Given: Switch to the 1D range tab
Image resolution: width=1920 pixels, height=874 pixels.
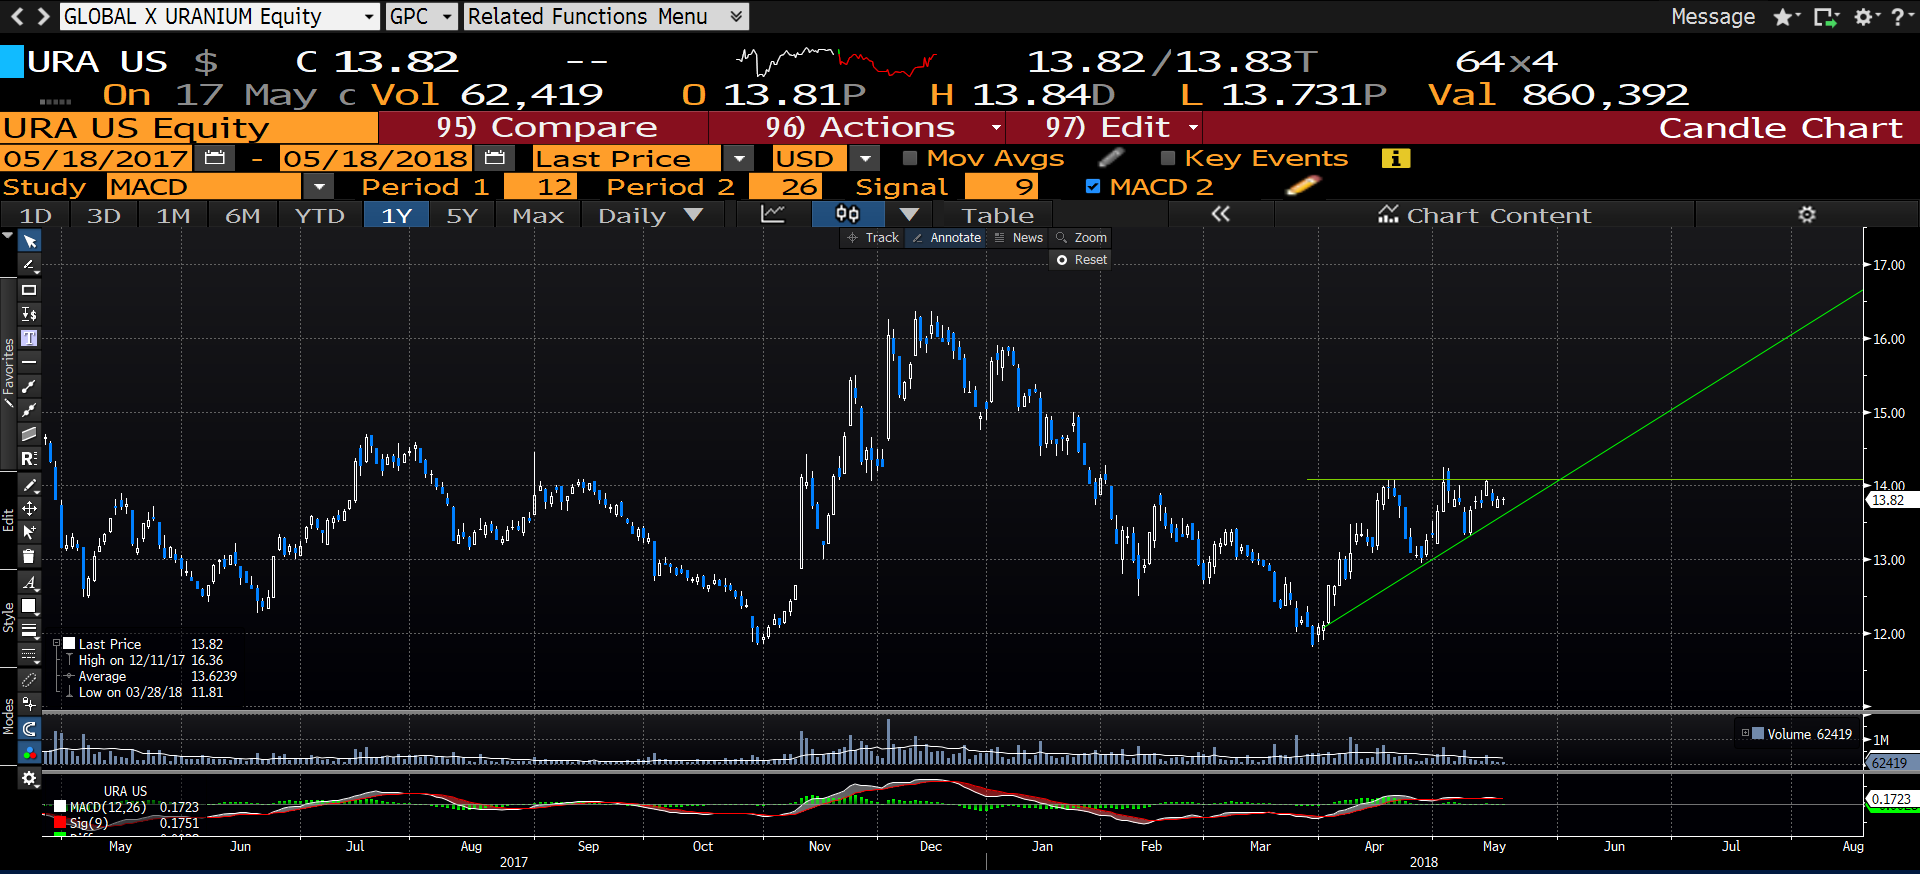Looking at the screenshot, I should point(36,215).
